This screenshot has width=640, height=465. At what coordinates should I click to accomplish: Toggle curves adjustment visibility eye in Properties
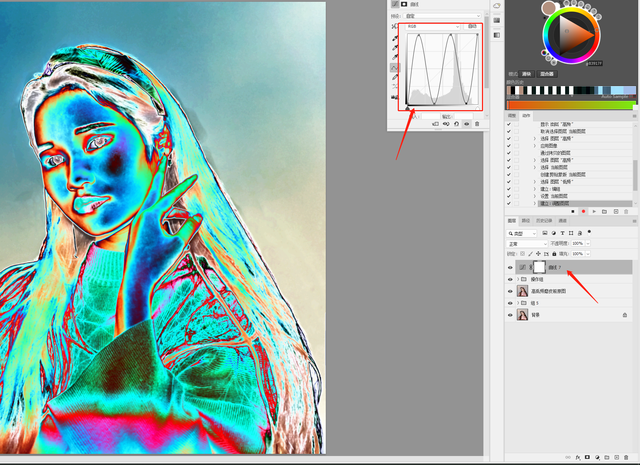(466, 124)
